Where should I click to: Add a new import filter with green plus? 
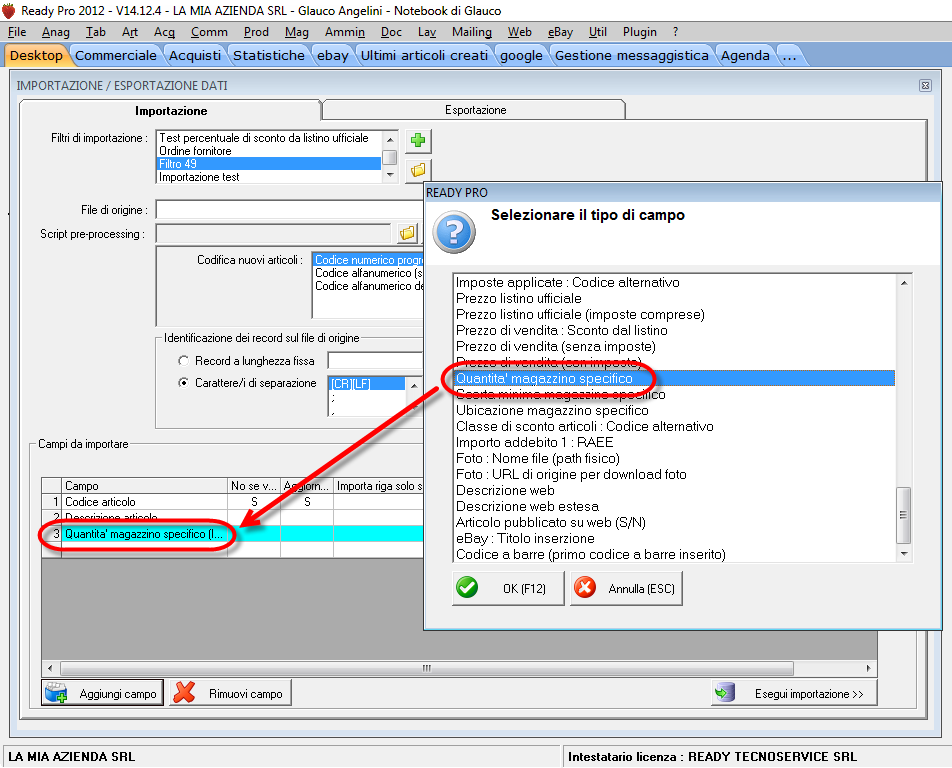(x=418, y=141)
